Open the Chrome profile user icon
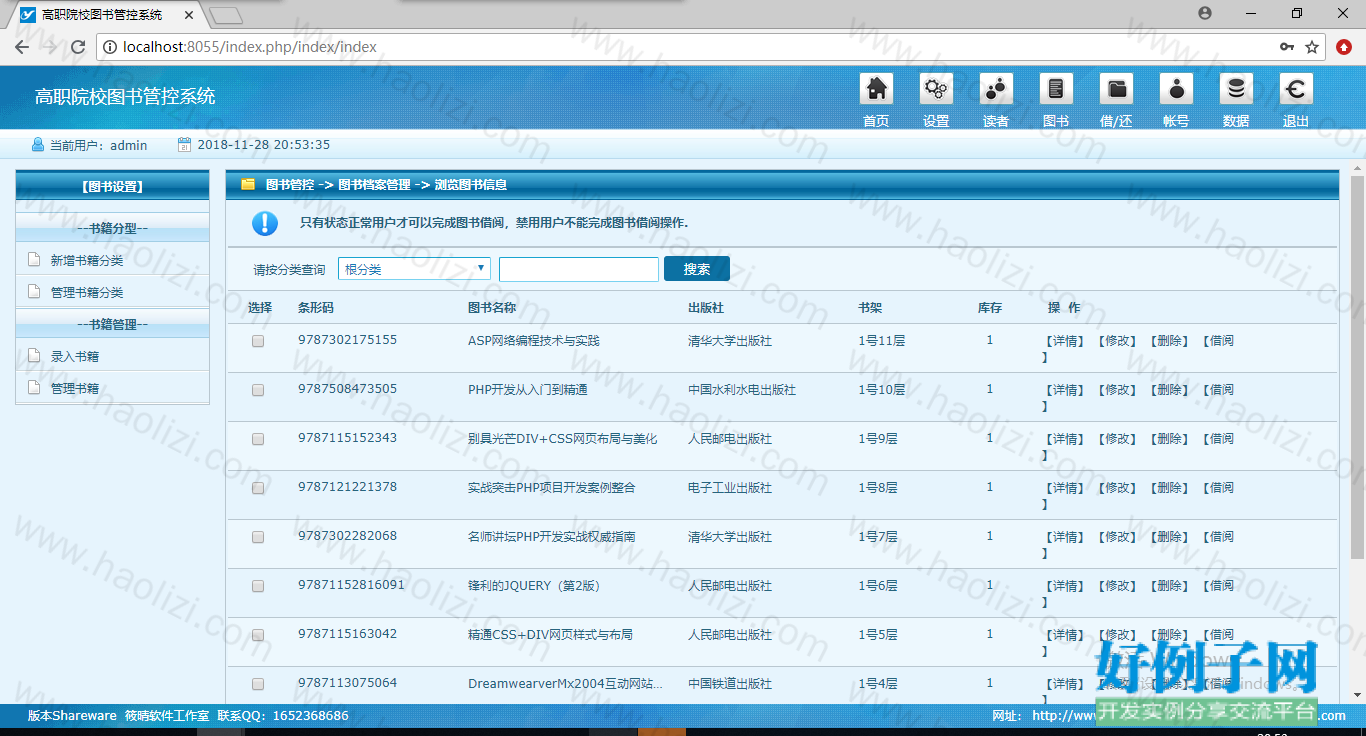The image size is (1366, 736). 1205,13
